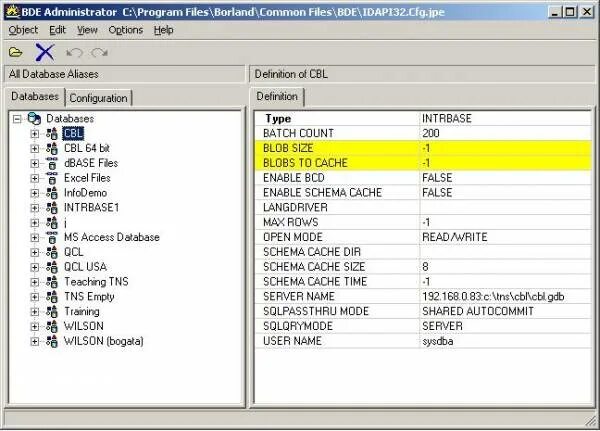Select the CBL alias label
This screenshot has width=600, height=431.
pos(73,133)
